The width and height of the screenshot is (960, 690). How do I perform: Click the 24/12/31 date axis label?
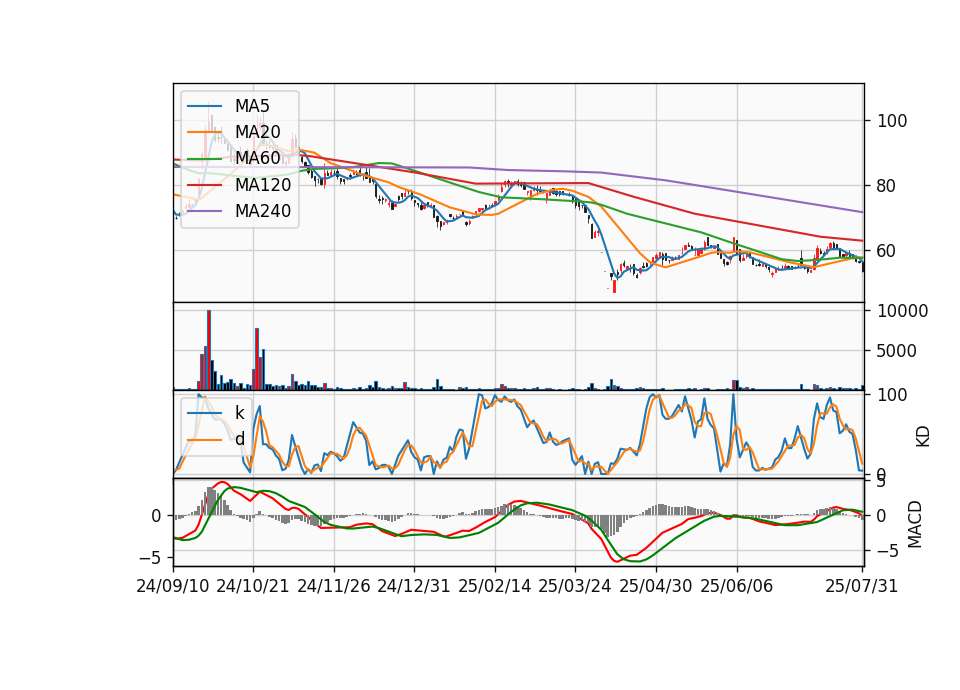point(414,586)
